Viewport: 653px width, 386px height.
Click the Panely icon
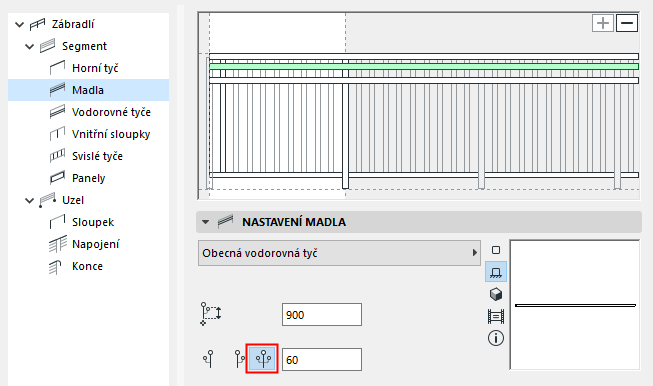[57, 178]
